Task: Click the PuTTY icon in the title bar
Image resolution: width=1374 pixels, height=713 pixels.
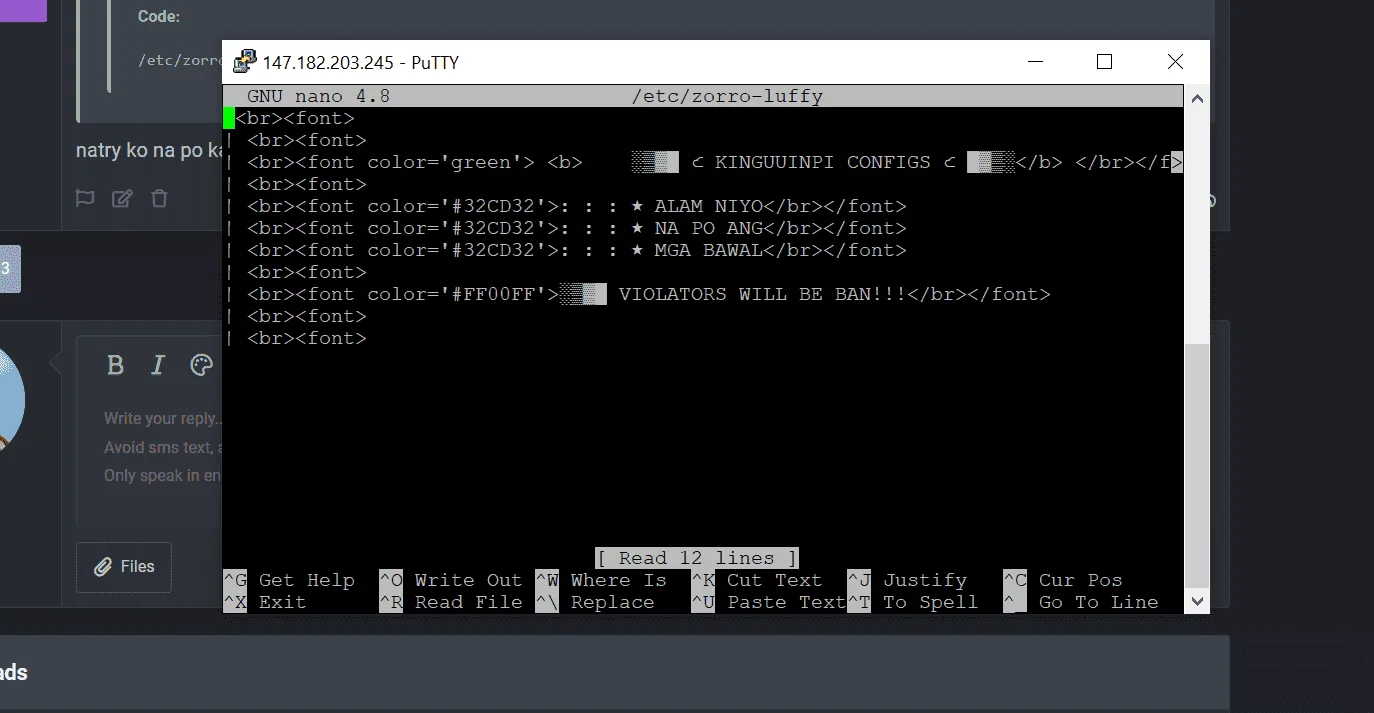Action: 245,62
